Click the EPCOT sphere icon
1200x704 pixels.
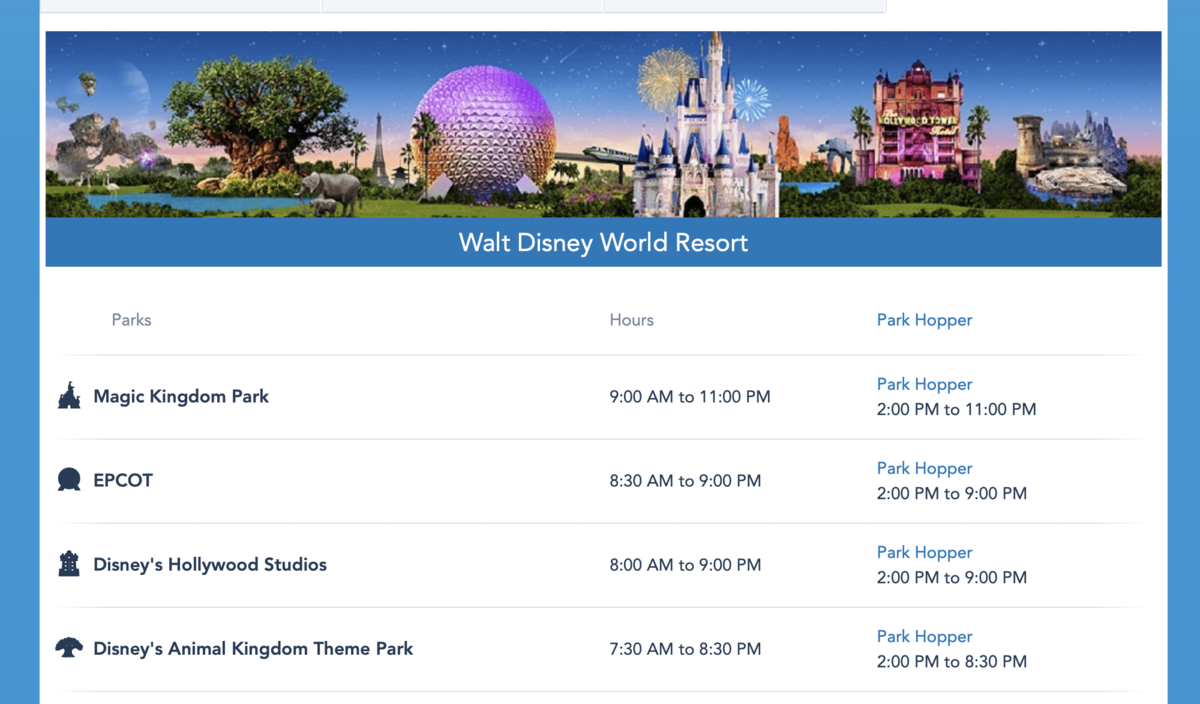tap(69, 480)
